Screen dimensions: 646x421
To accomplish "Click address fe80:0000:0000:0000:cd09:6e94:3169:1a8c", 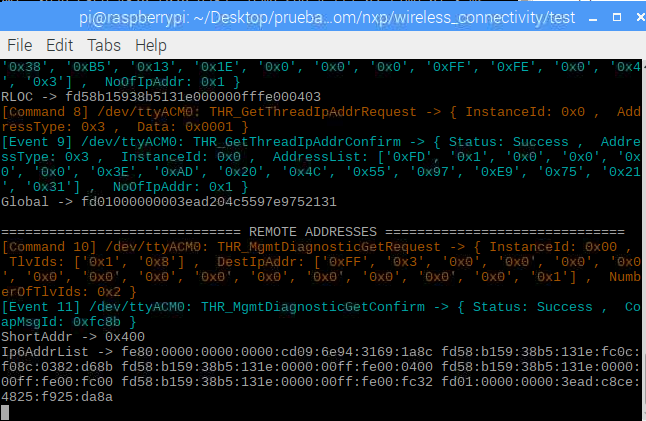I will [x=277, y=352].
